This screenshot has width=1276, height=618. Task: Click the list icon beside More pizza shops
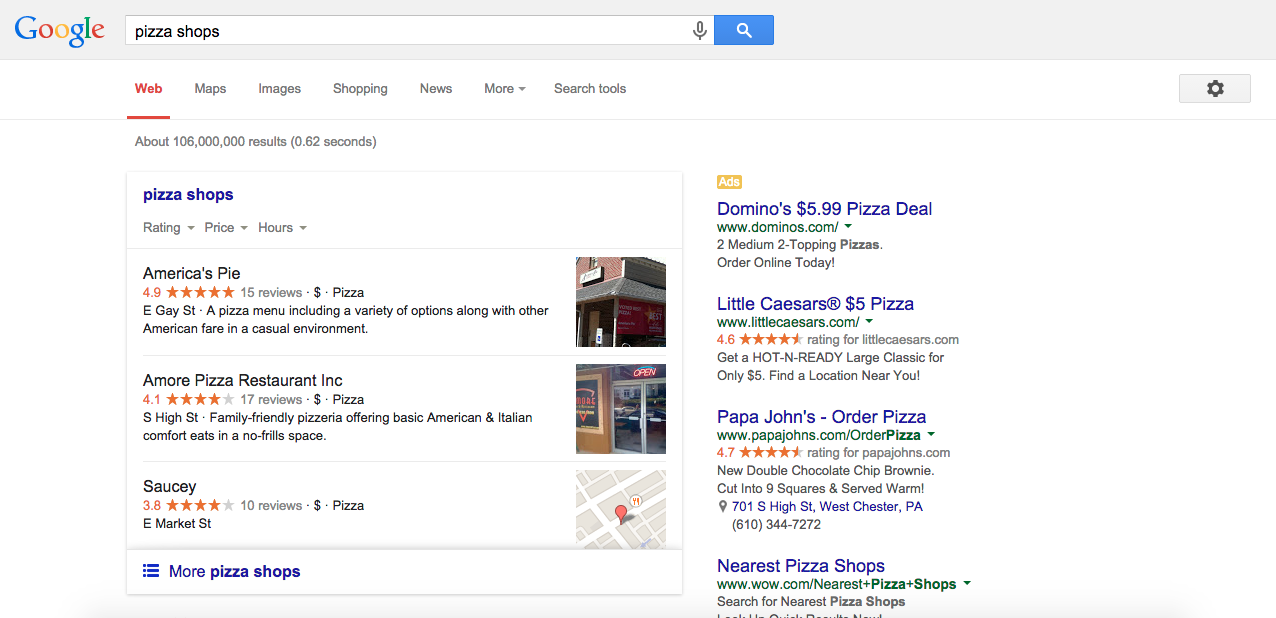tap(151, 571)
